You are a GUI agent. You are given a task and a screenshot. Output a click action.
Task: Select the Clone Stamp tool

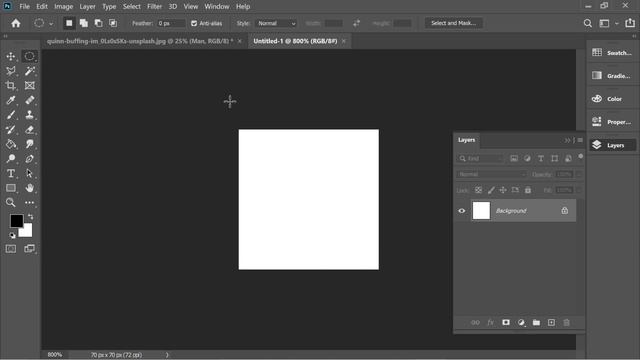click(x=29, y=115)
